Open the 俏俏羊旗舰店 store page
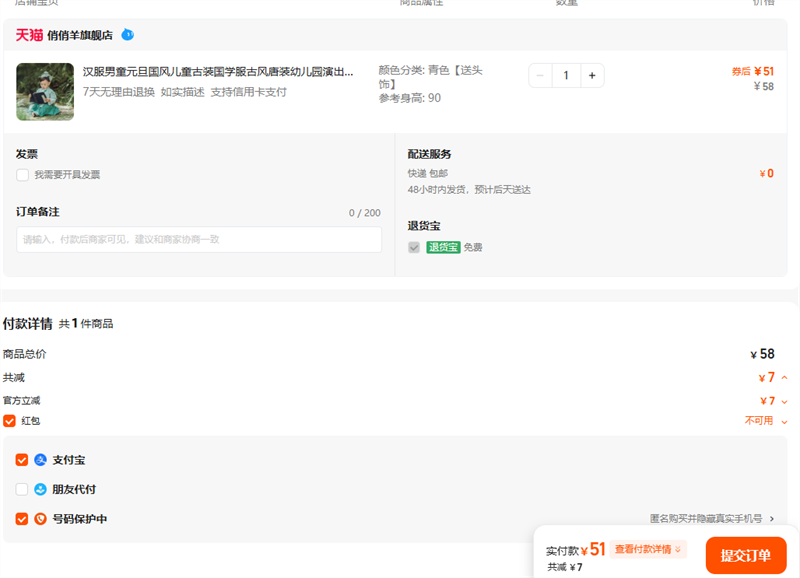This screenshot has width=800, height=578. pos(80,35)
